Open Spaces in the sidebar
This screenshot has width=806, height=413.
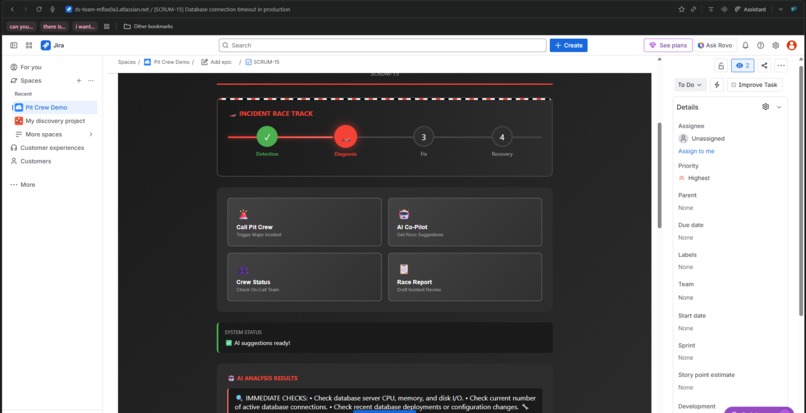tap(31, 80)
